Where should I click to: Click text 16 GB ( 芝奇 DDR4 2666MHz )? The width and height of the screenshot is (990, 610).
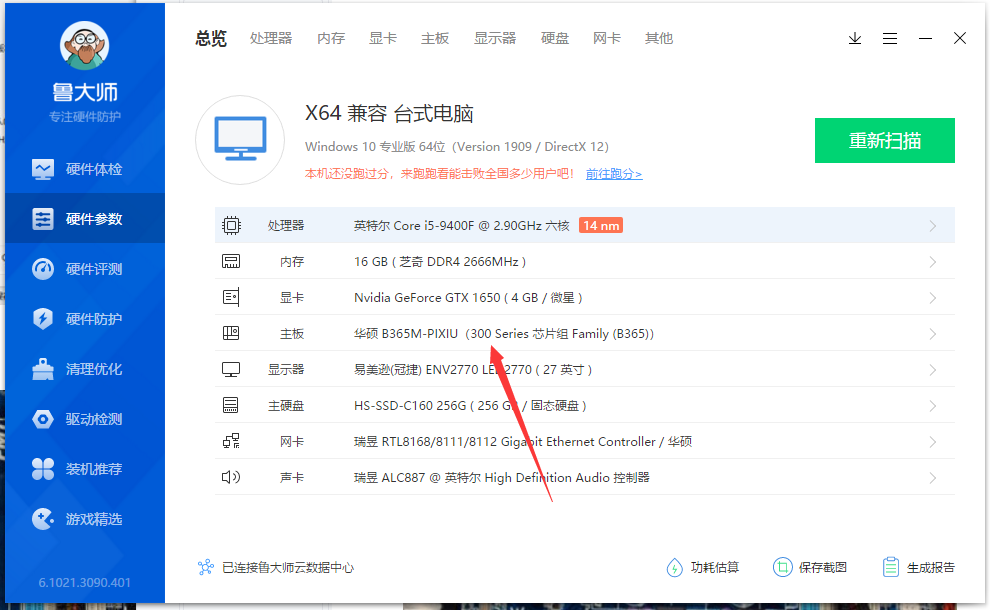pos(440,261)
